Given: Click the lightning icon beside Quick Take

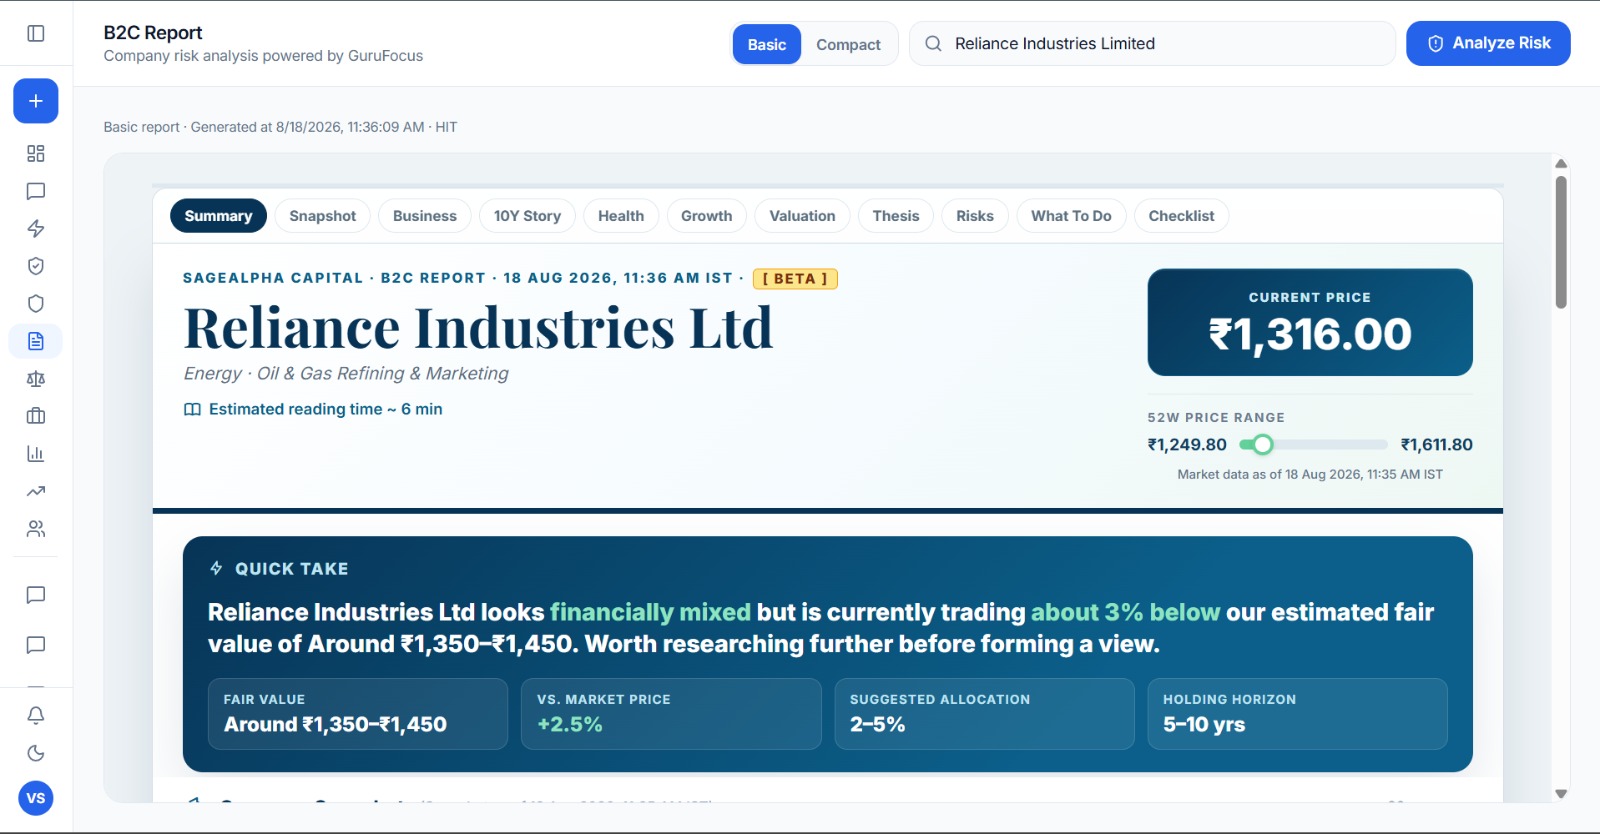Looking at the screenshot, I should (216, 568).
